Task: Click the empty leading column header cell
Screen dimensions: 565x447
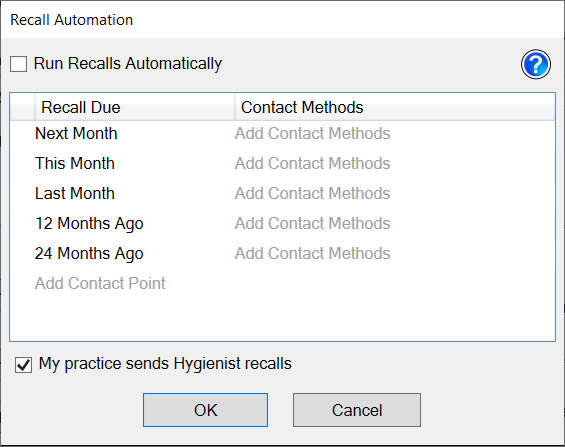Action: coord(23,107)
